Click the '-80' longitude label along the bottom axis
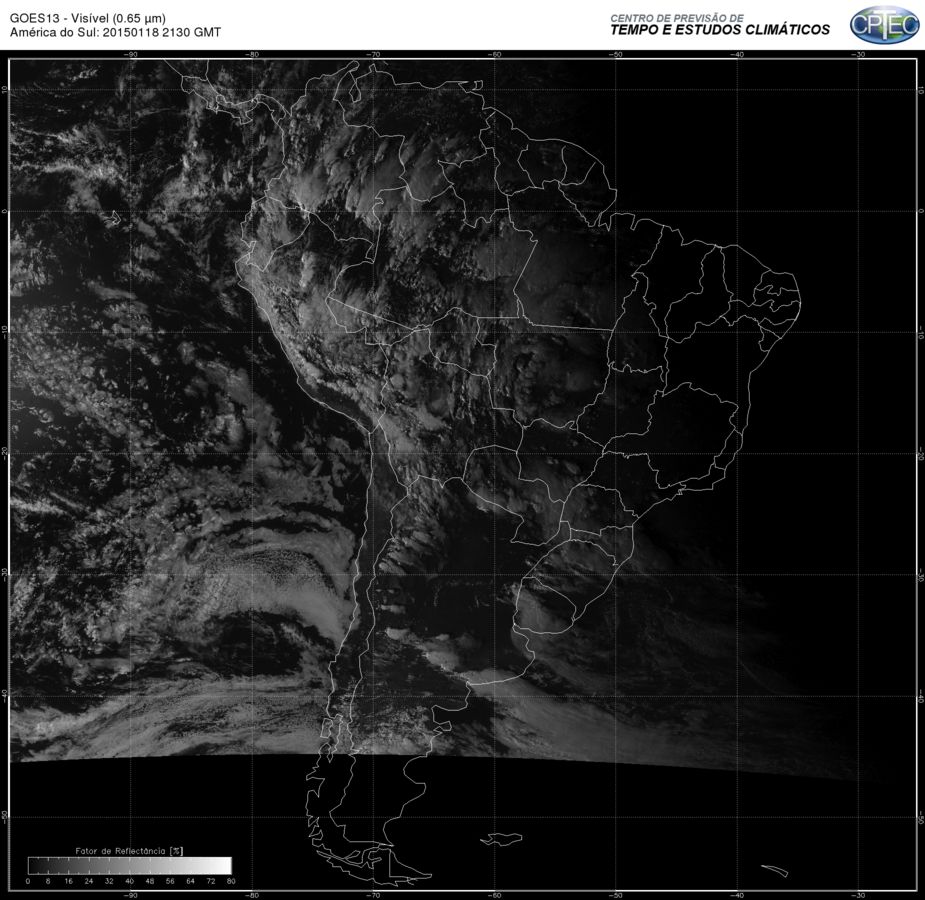The height and width of the screenshot is (900, 925). 252,895
